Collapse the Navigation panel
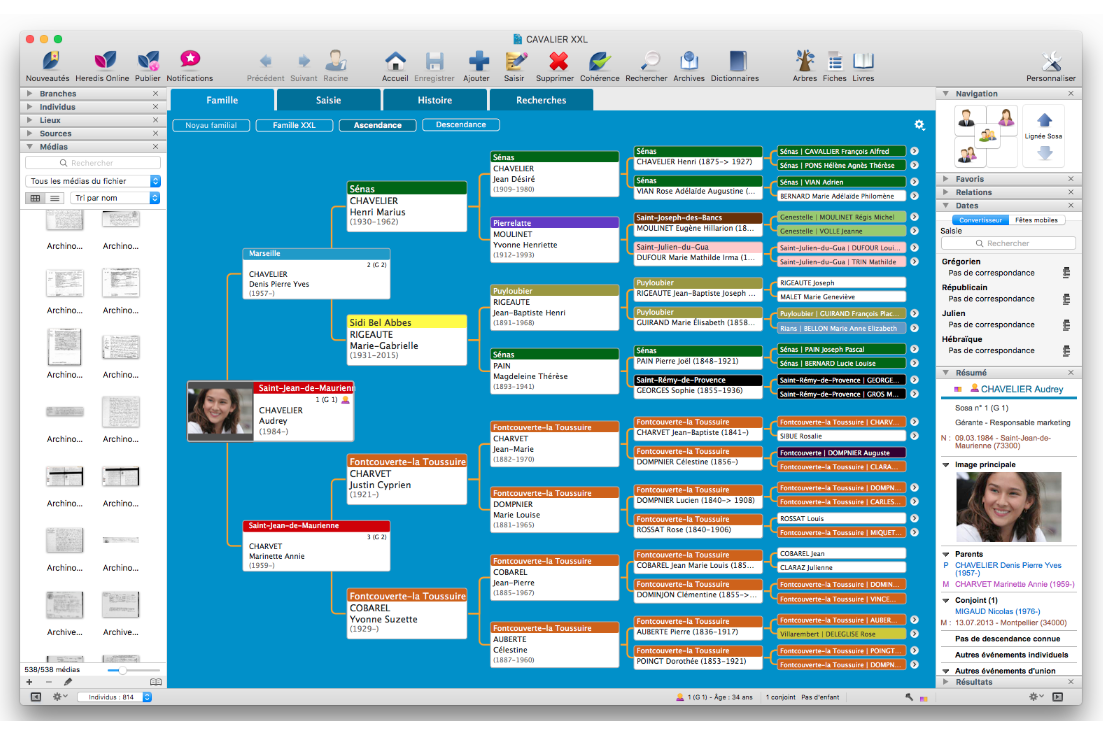The height and width of the screenshot is (735, 1103). (x=946, y=94)
